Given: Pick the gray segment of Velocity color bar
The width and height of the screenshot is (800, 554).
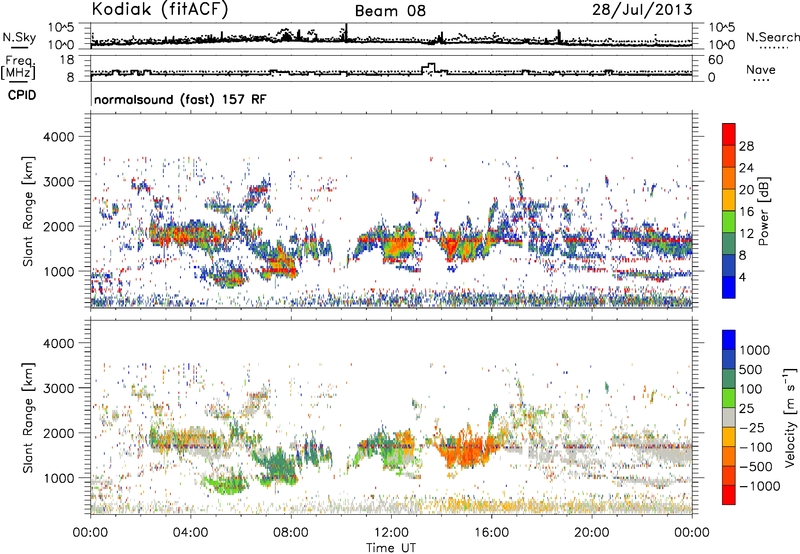Looking at the screenshot, I should click(x=729, y=417).
